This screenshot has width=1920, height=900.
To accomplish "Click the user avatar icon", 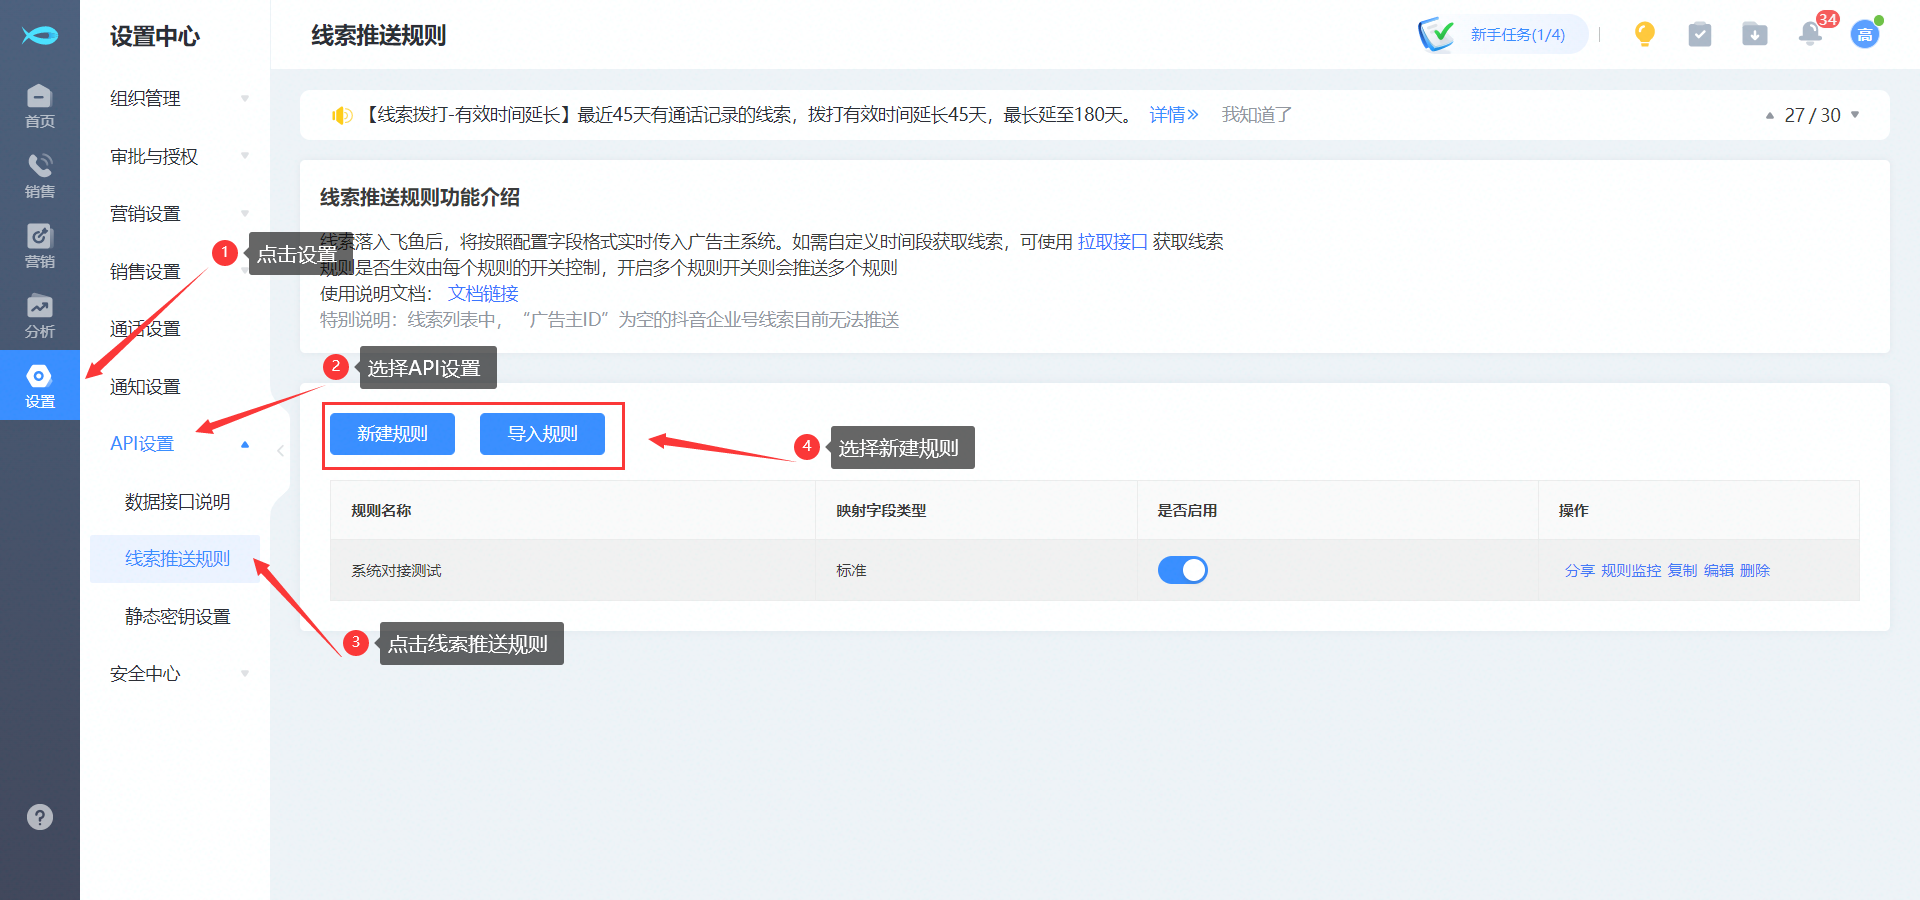I will click(1865, 35).
